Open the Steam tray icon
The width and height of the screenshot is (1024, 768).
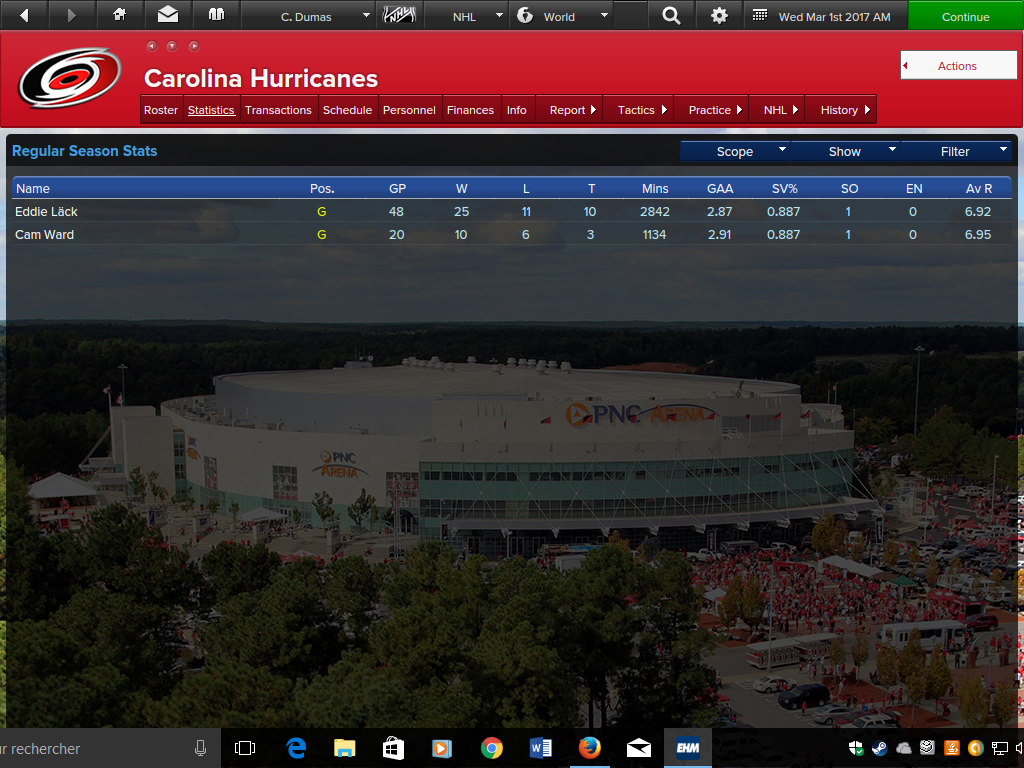click(x=880, y=748)
